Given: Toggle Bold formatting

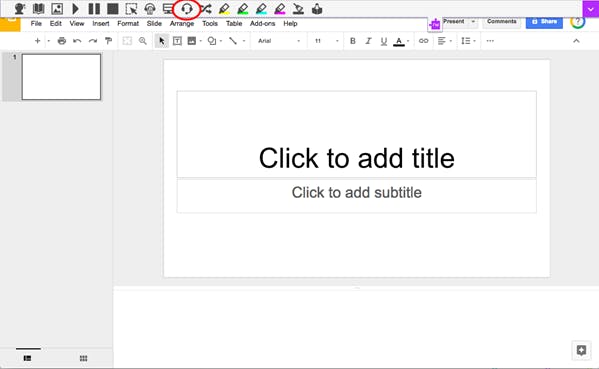Looking at the screenshot, I should [353, 41].
